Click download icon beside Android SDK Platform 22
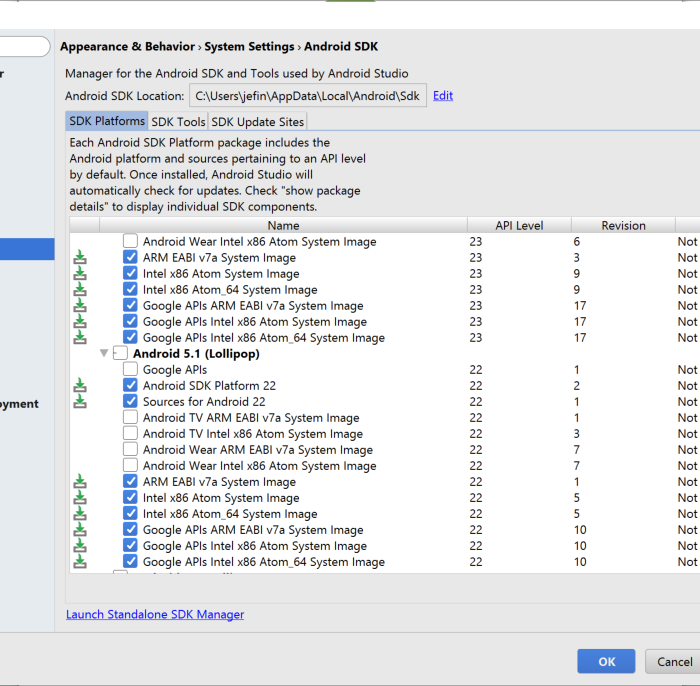 (x=80, y=386)
